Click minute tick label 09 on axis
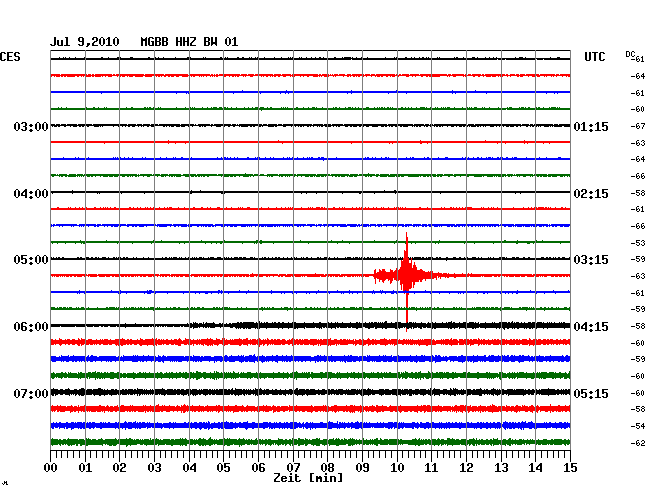 tap(362, 468)
